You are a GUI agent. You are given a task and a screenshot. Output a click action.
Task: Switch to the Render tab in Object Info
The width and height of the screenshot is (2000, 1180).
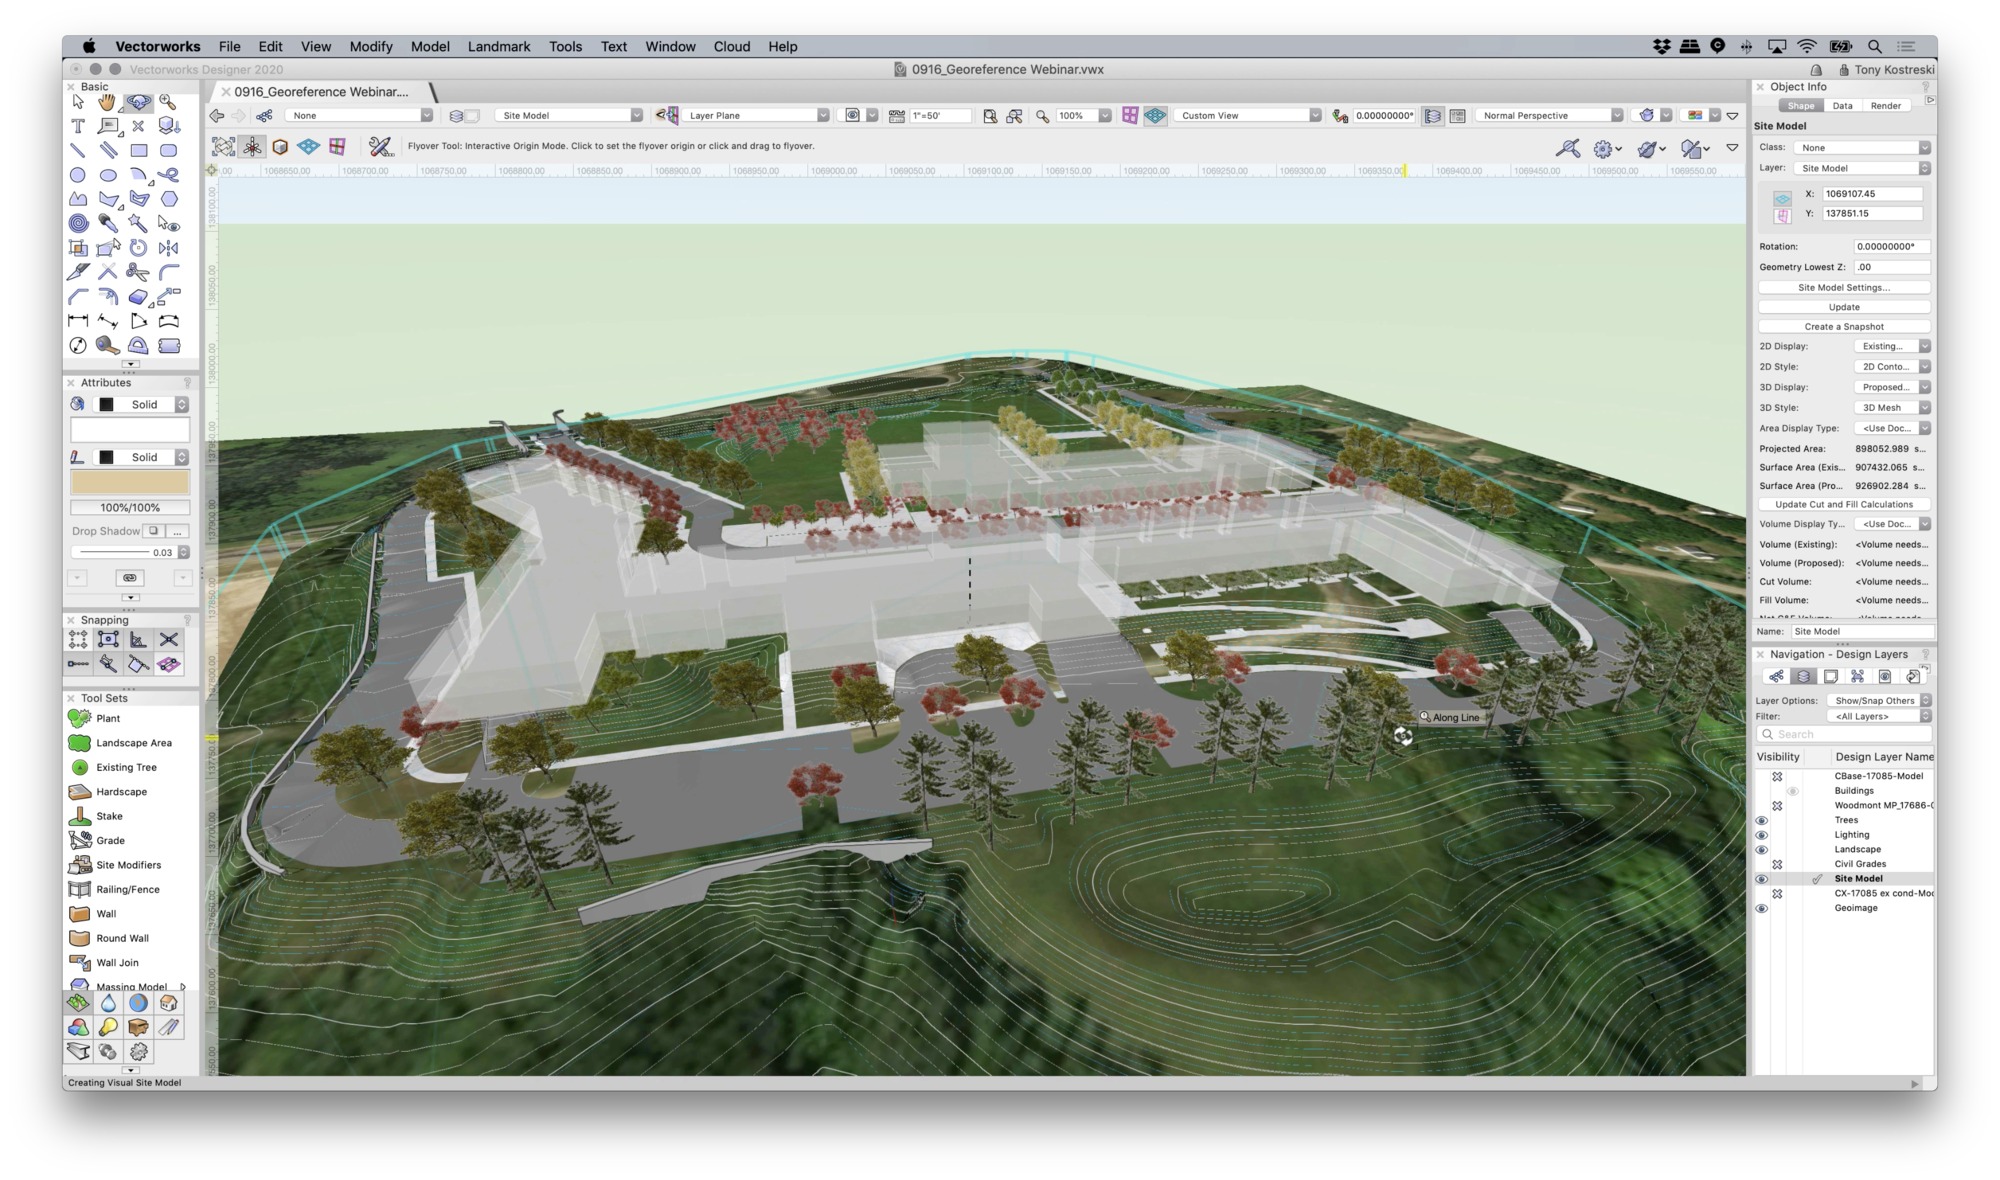tap(1886, 105)
